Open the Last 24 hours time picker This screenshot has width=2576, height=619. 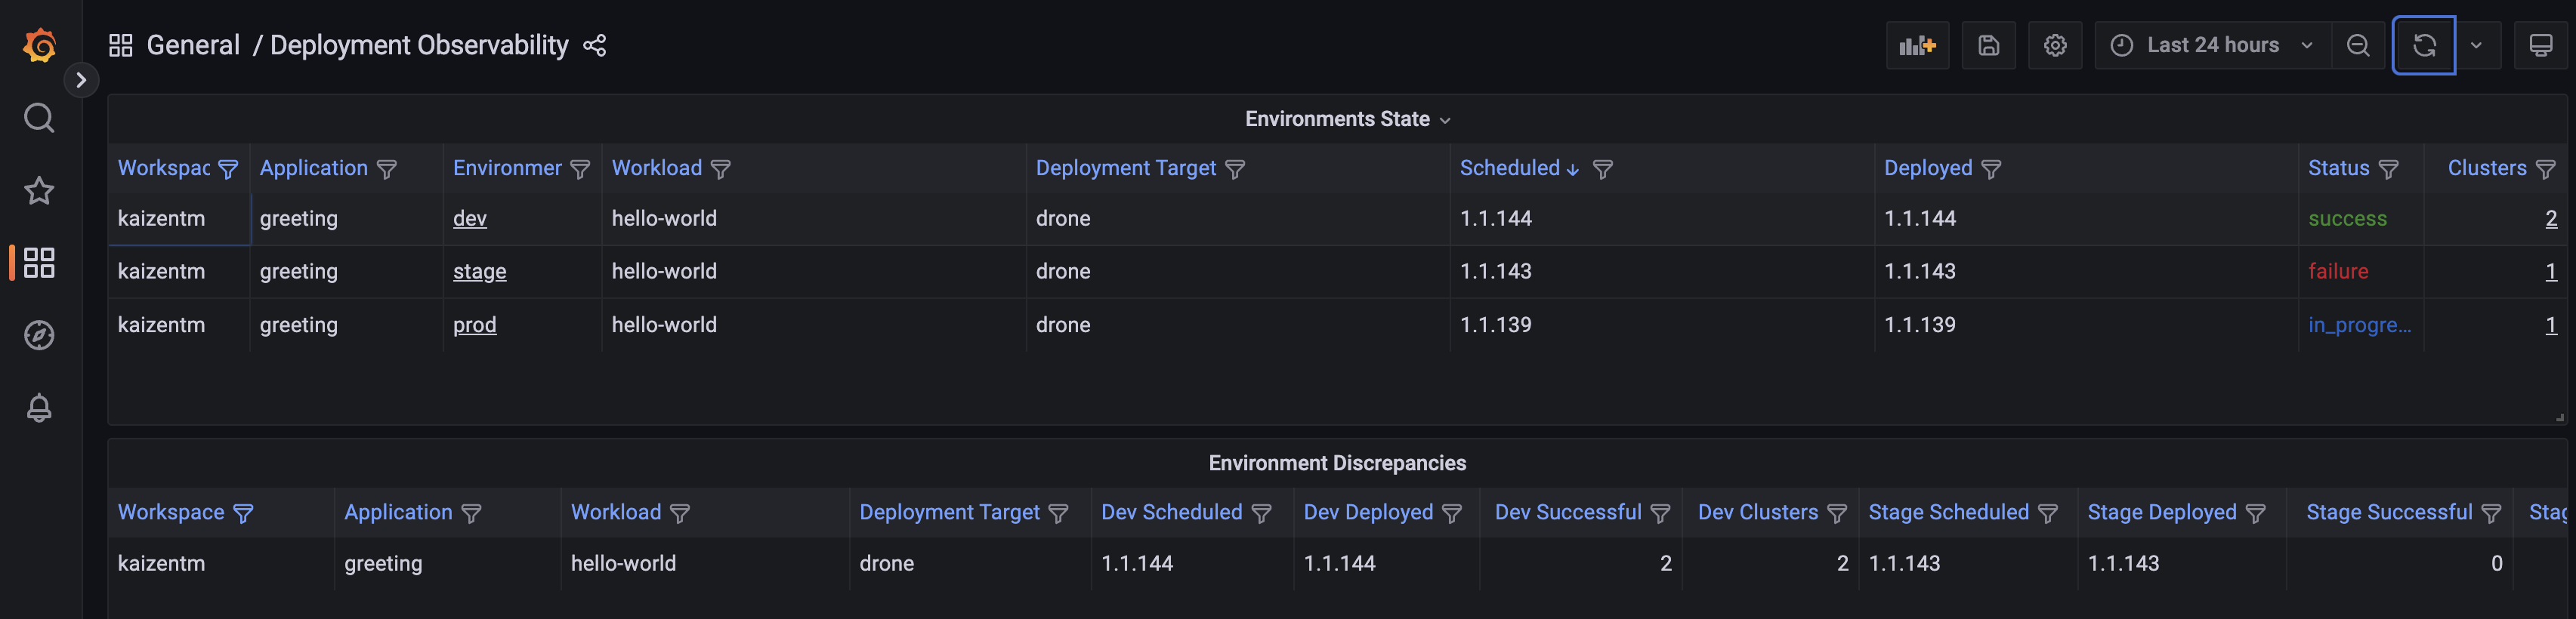click(x=2212, y=45)
